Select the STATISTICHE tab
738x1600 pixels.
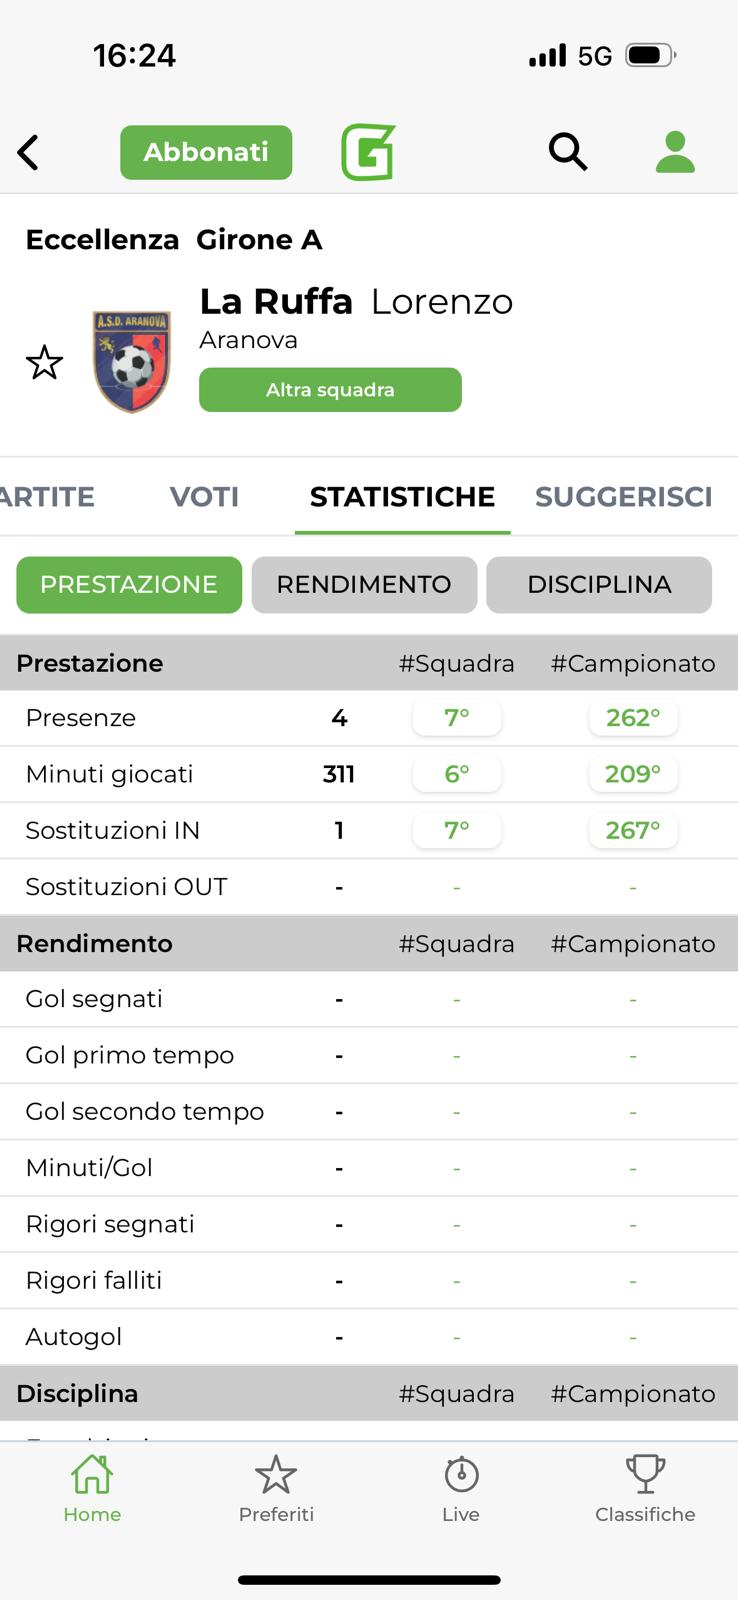point(402,497)
